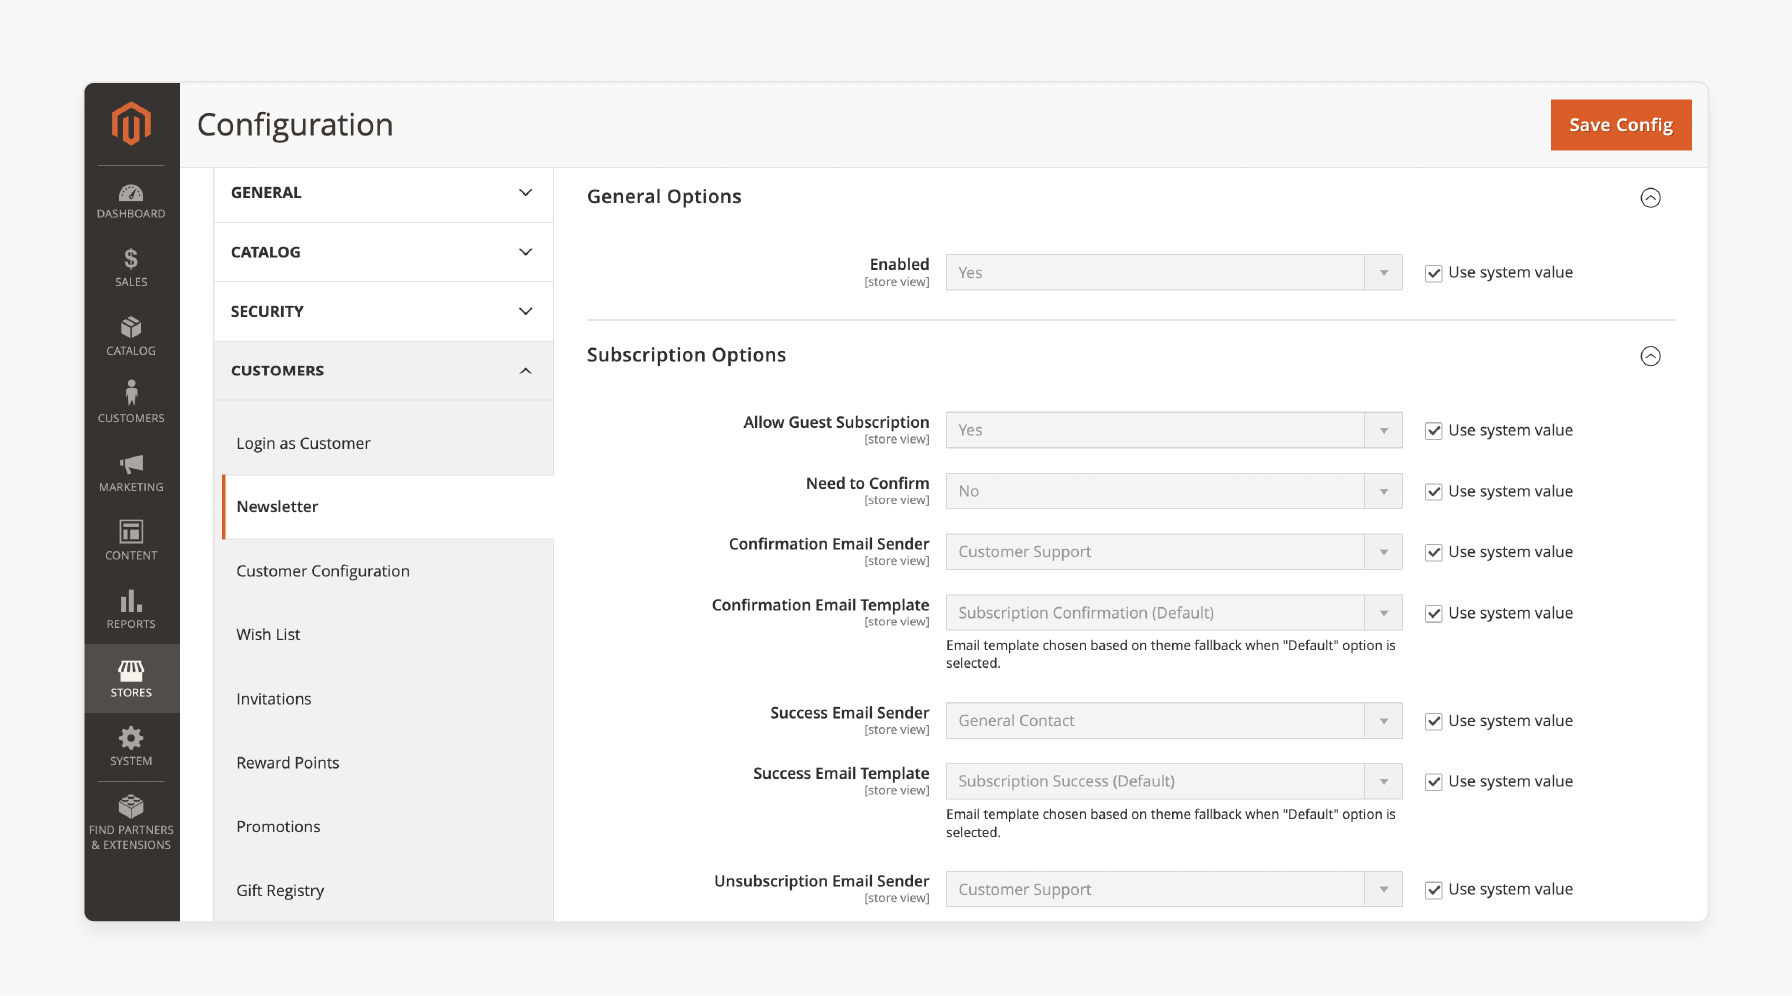Click the Configuration page title

point(295,125)
